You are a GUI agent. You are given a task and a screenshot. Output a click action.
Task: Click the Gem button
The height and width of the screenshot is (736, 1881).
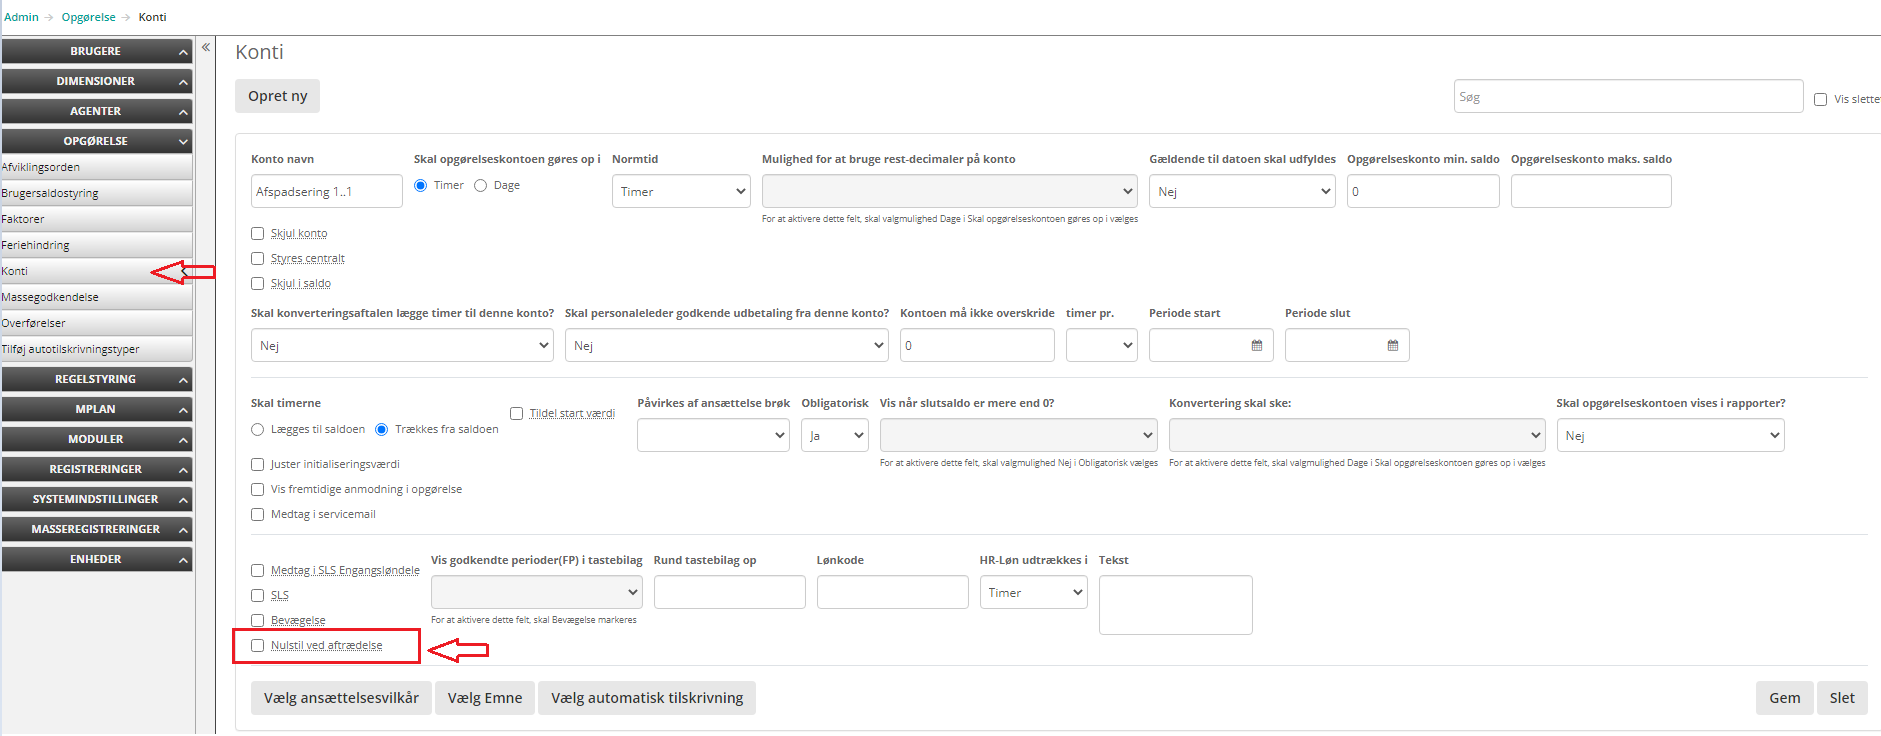pyautogui.click(x=1784, y=698)
